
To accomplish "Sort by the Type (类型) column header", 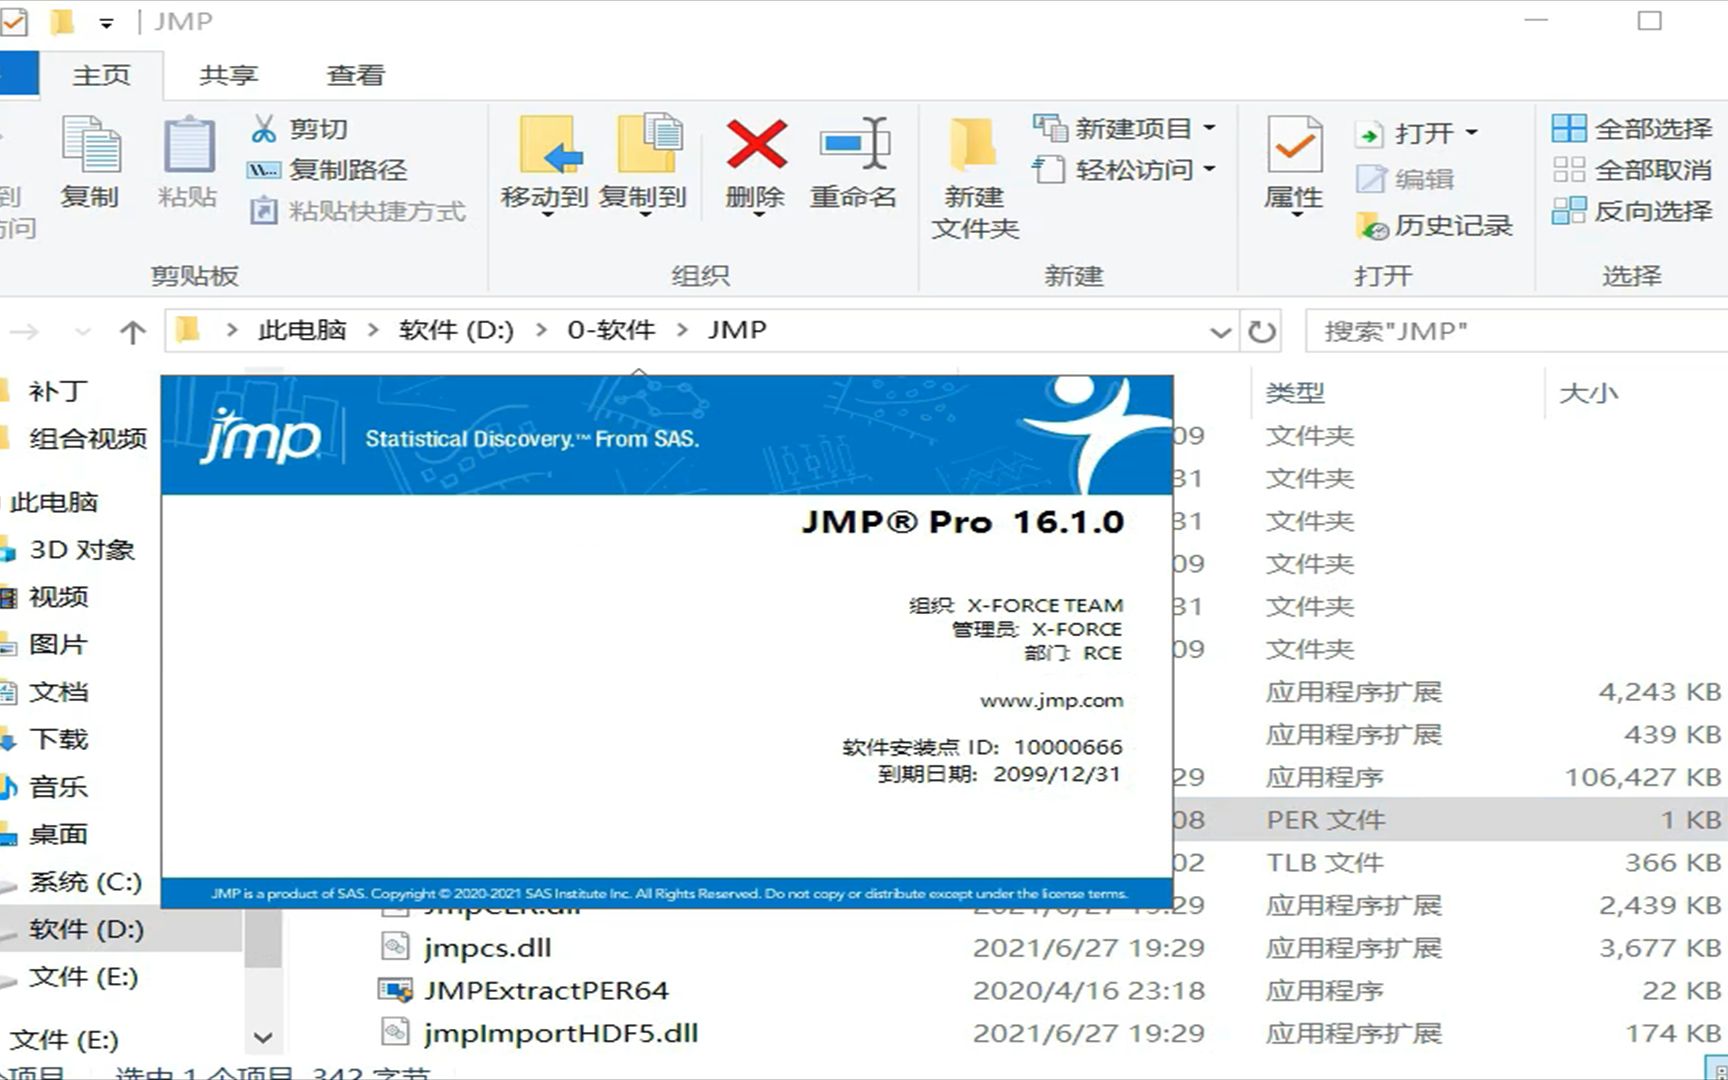I will pos(1295,393).
